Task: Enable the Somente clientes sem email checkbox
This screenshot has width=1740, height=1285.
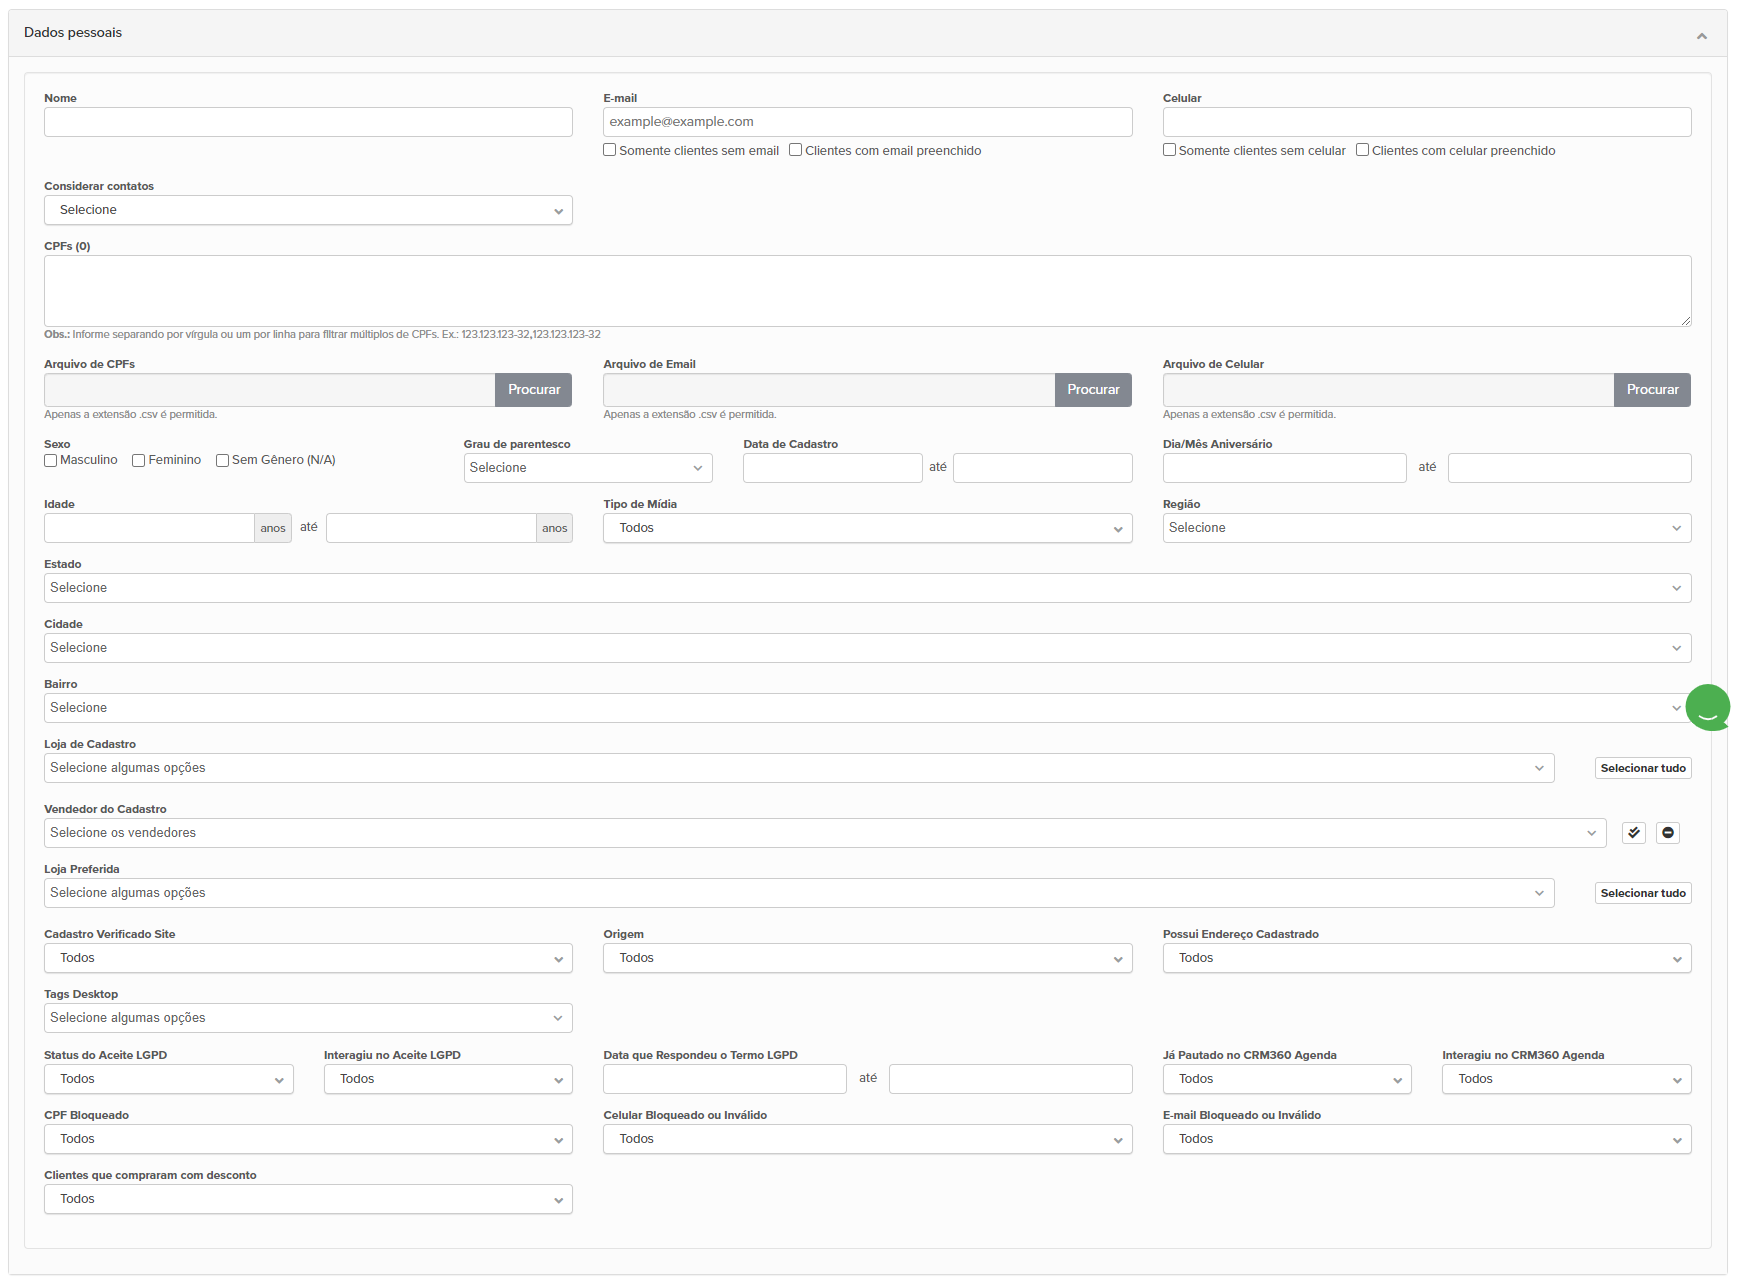Action: click(610, 150)
